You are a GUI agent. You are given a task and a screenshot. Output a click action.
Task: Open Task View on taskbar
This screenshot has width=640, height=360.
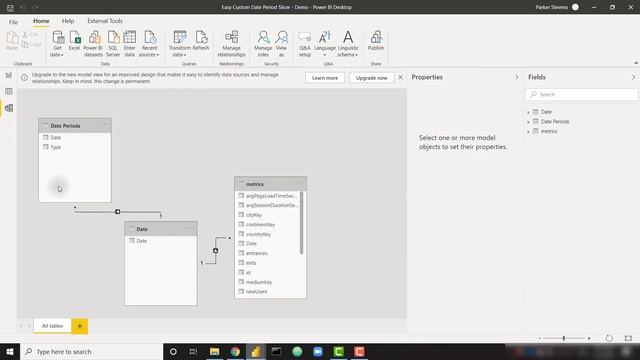pyautogui.click(x=193, y=351)
